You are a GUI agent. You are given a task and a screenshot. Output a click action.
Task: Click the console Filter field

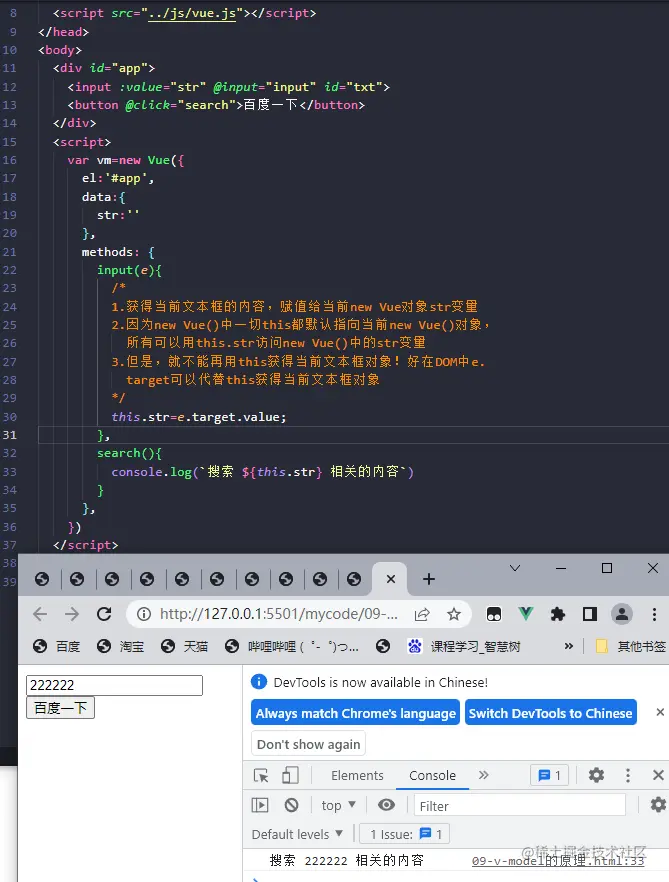coord(519,806)
